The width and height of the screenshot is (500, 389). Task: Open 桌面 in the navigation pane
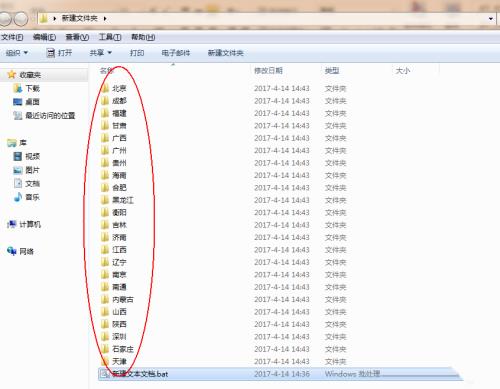pos(33,102)
